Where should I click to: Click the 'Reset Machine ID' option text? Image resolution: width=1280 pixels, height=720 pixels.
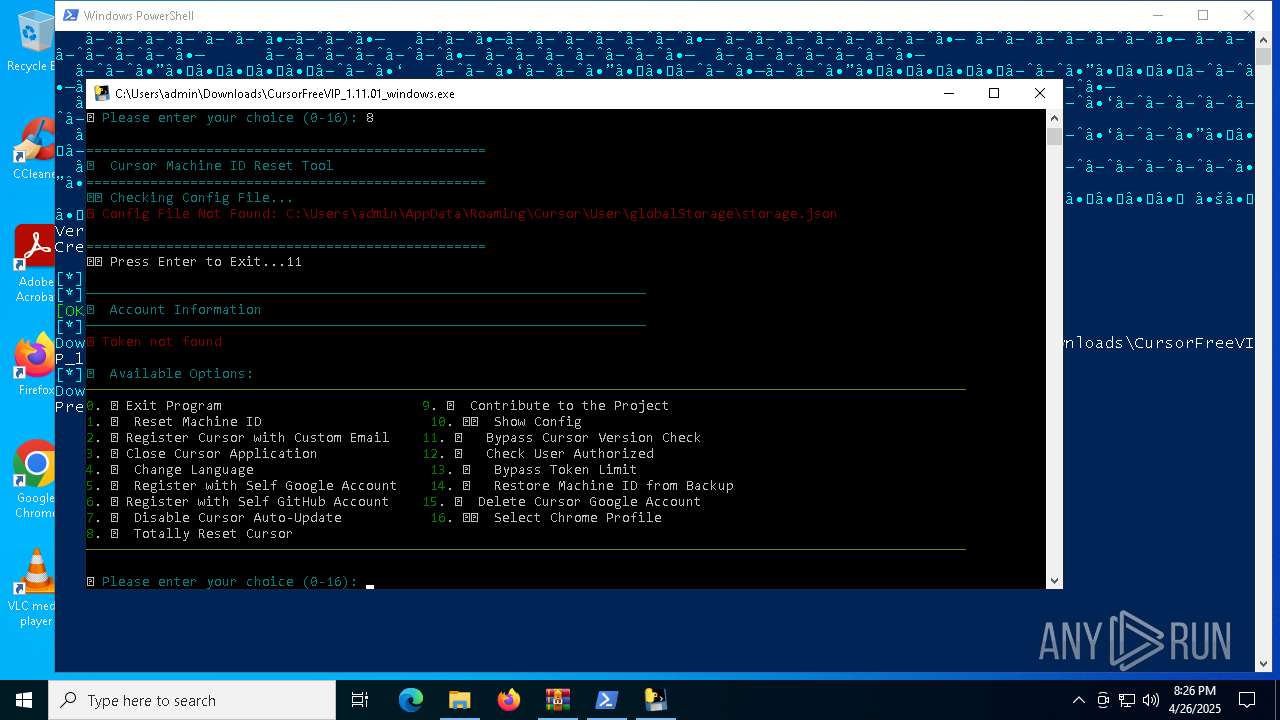coord(198,421)
